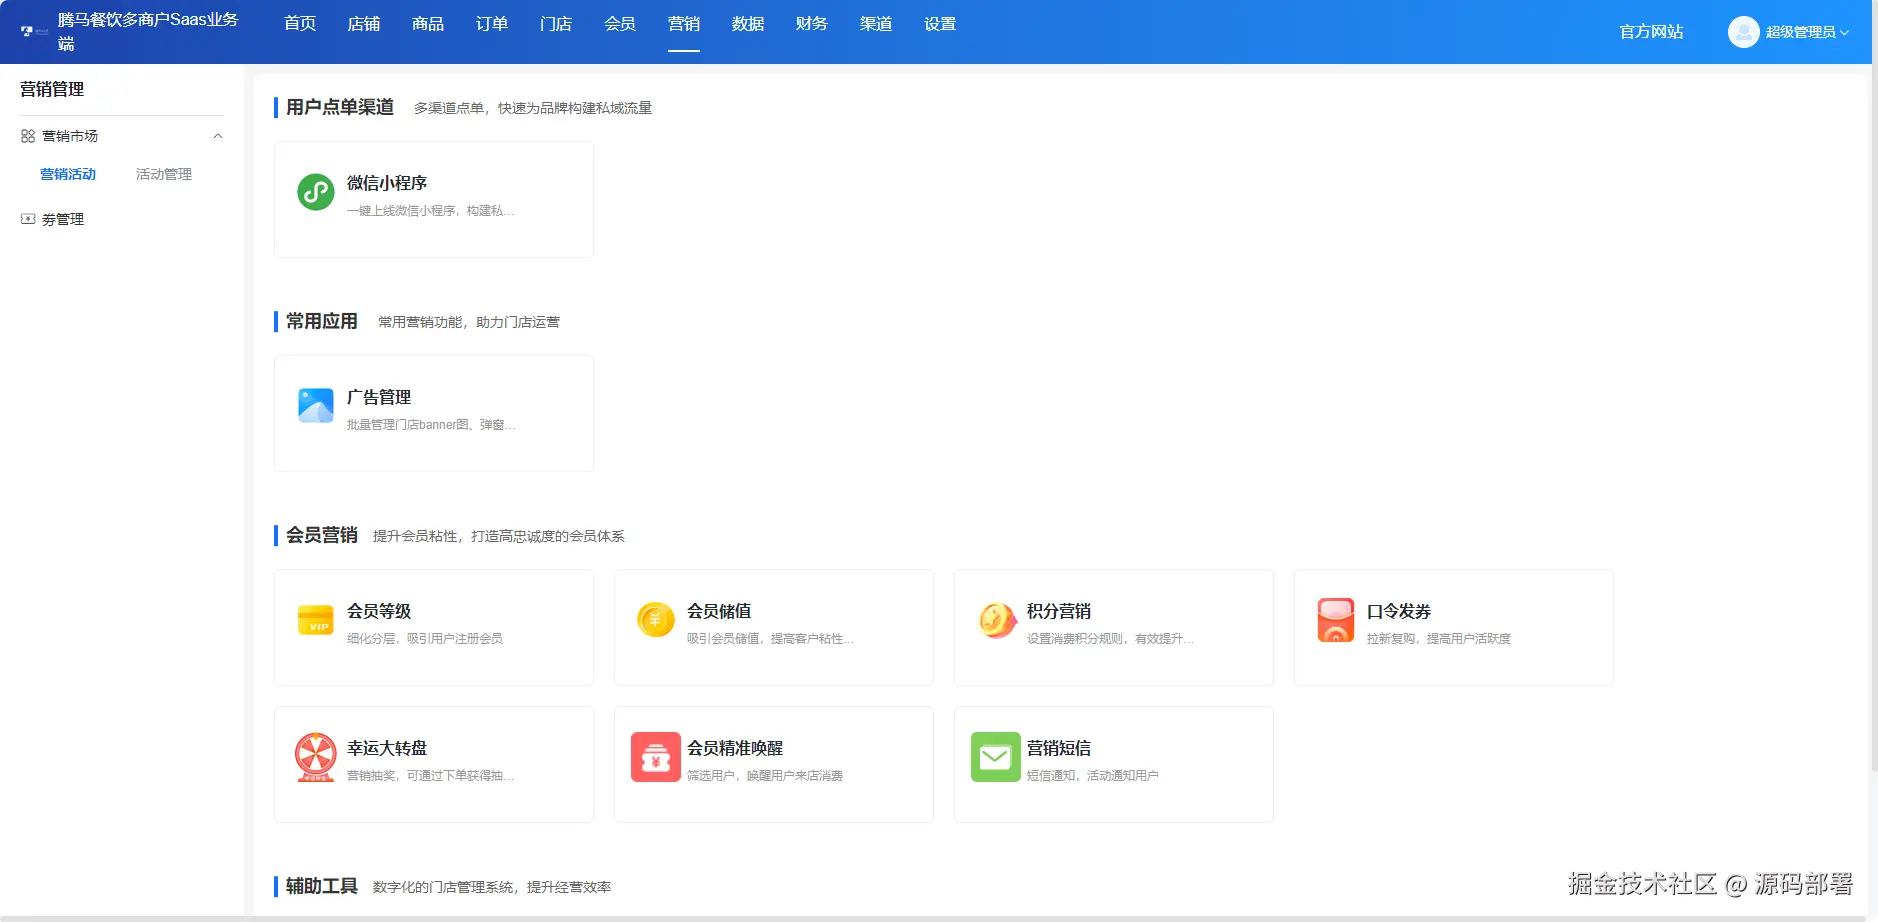Viewport: 1878px width, 922px height.
Task: Open the 积分营销 card title
Action: coord(1059,611)
